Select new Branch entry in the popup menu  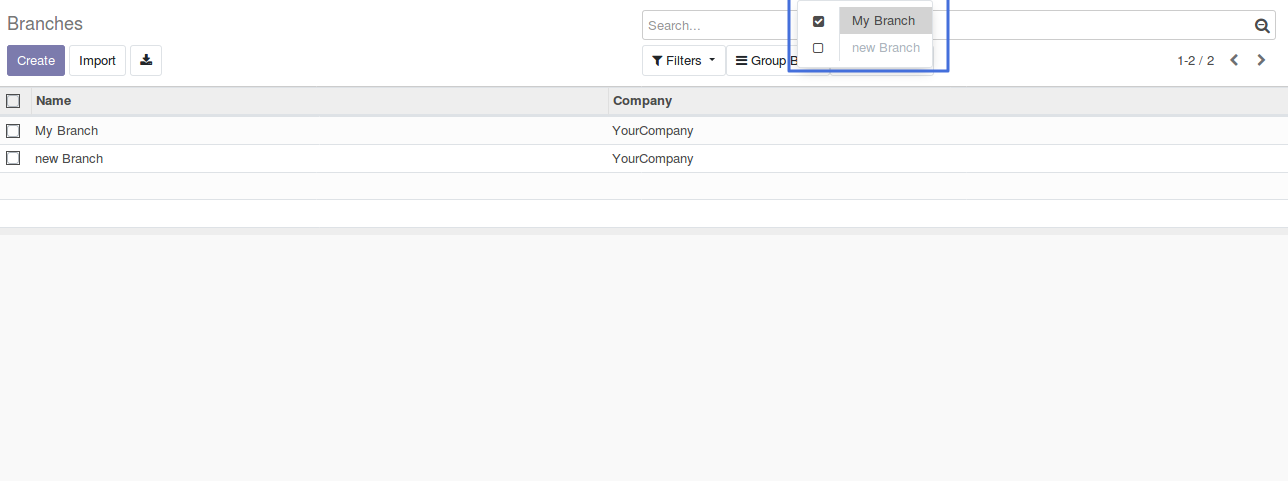[885, 48]
